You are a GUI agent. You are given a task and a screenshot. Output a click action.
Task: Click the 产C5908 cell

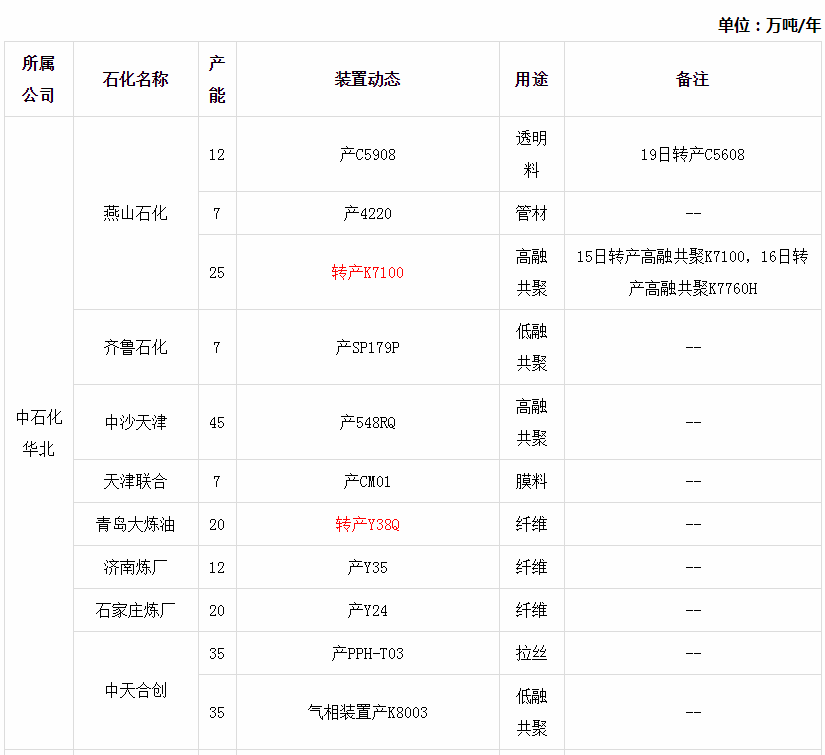click(x=367, y=154)
